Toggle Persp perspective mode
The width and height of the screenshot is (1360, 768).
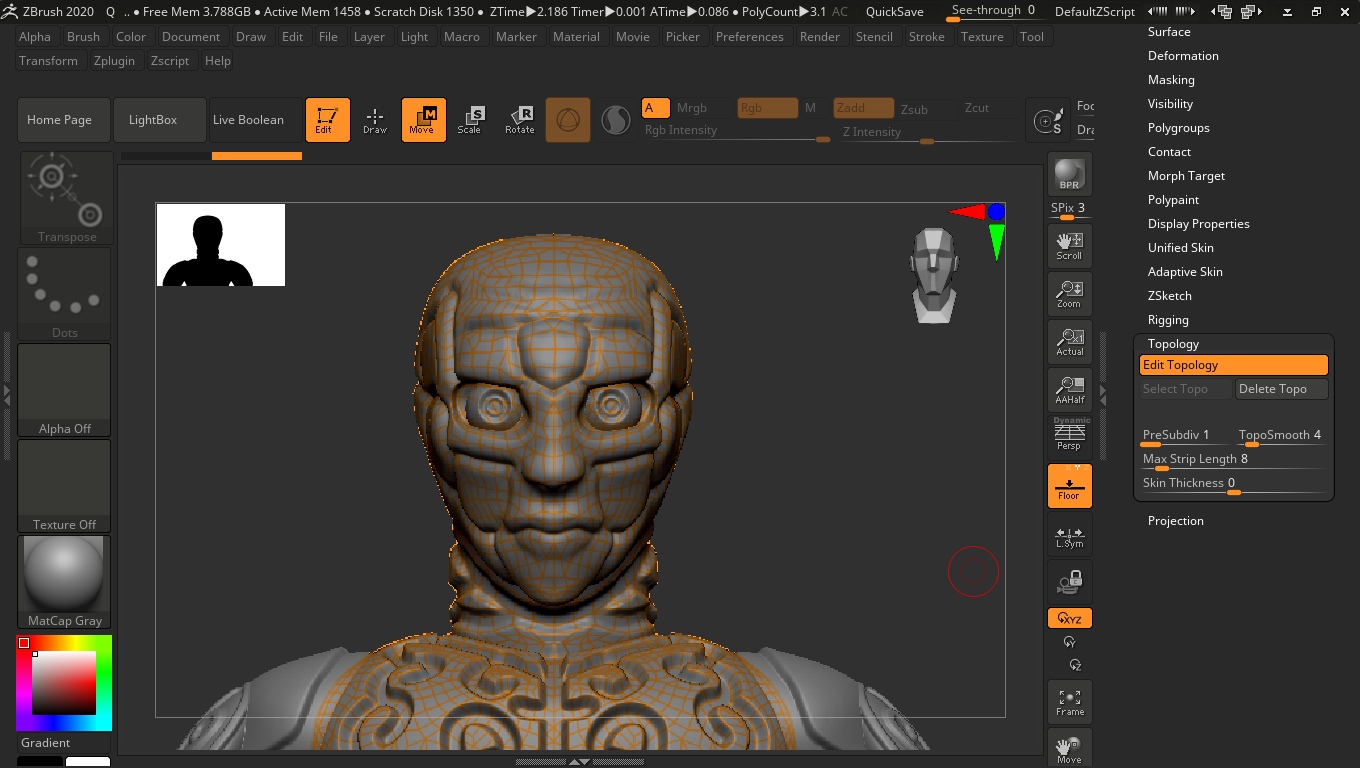click(x=1069, y=436)
